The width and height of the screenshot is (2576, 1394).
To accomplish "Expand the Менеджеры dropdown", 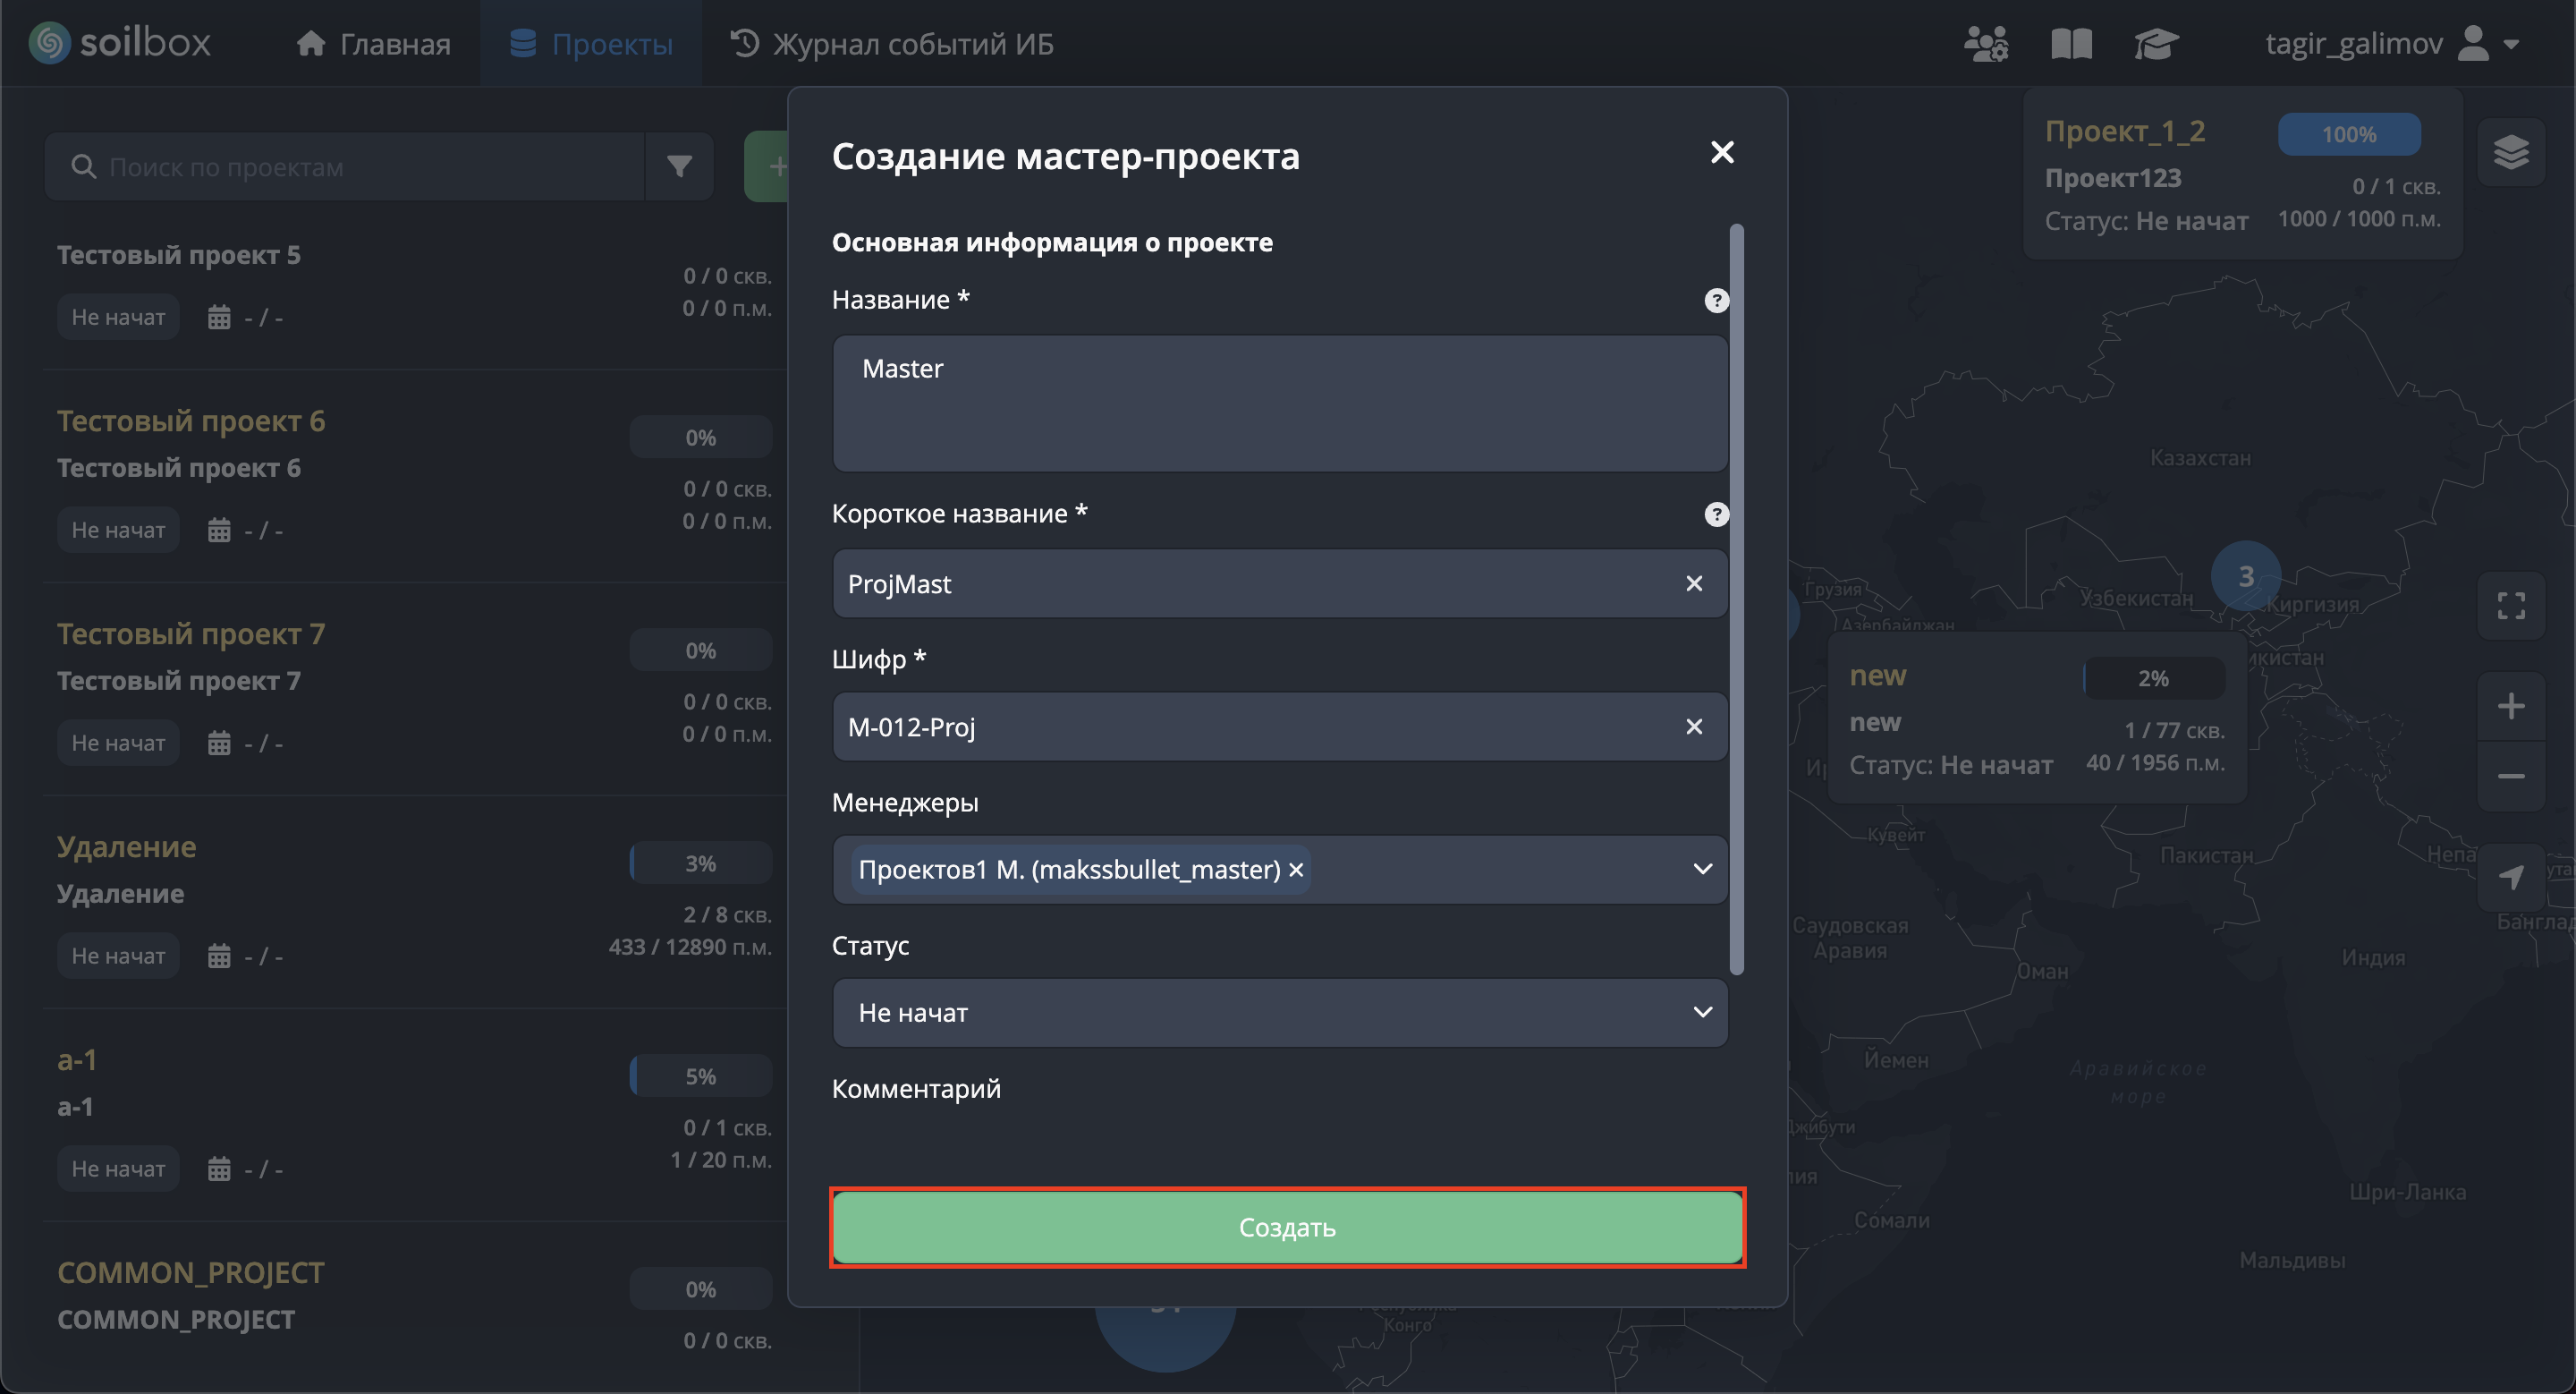I will pyautogui.click(x=1702, y=869).
